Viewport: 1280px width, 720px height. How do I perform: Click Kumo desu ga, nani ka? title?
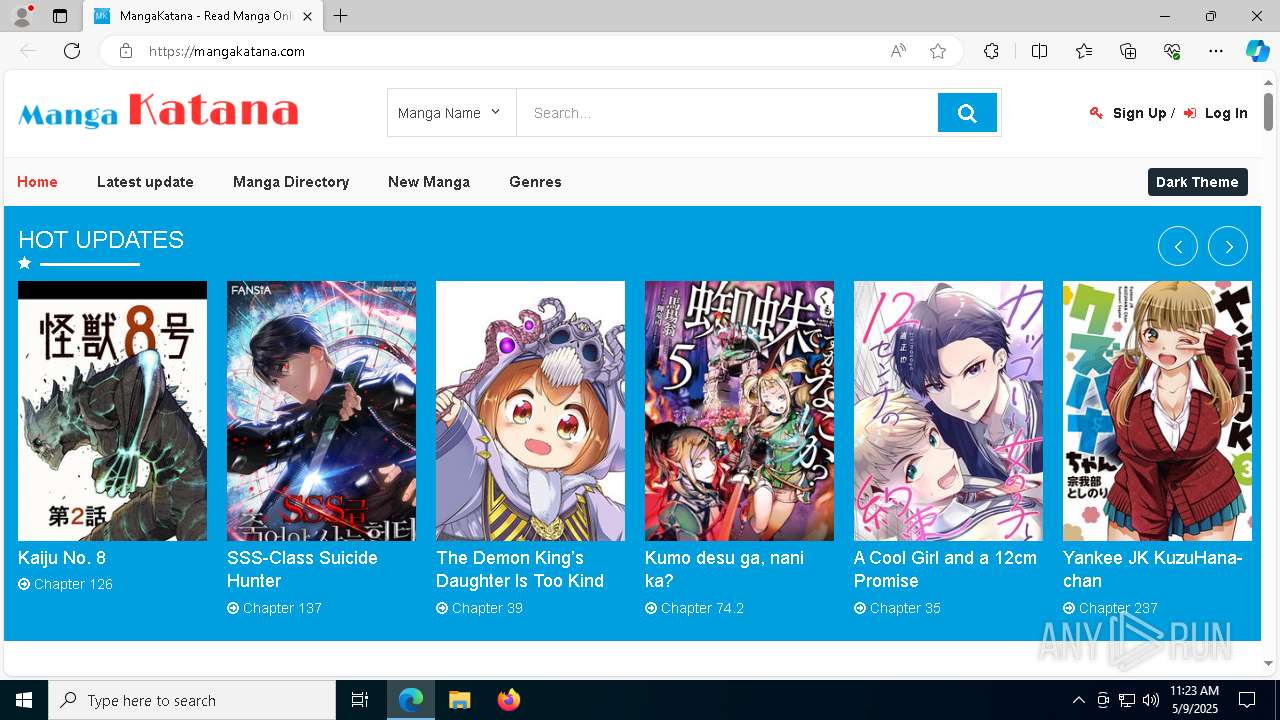724,569
